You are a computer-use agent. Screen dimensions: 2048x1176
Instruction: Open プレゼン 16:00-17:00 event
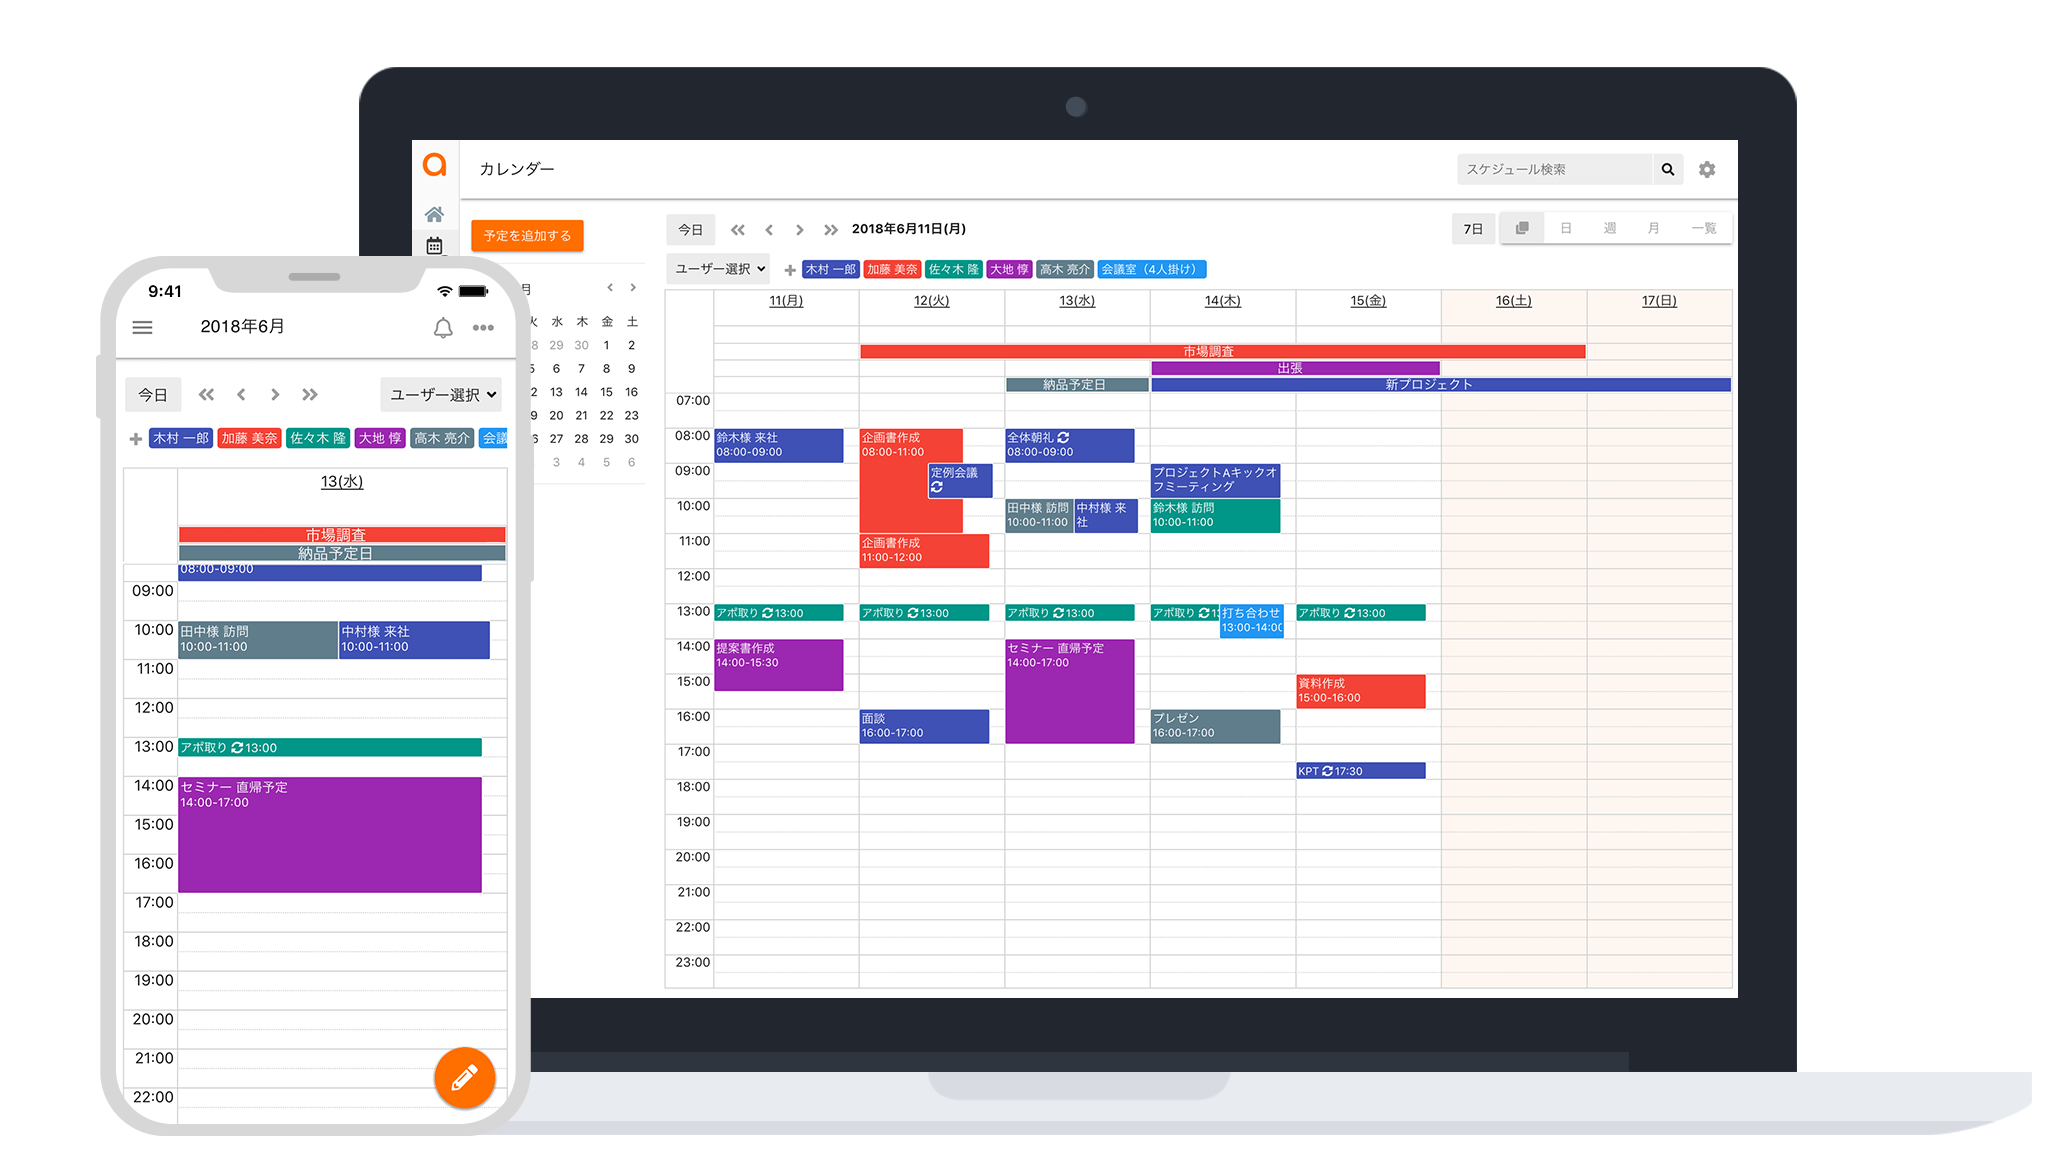tap(1215, 727)
